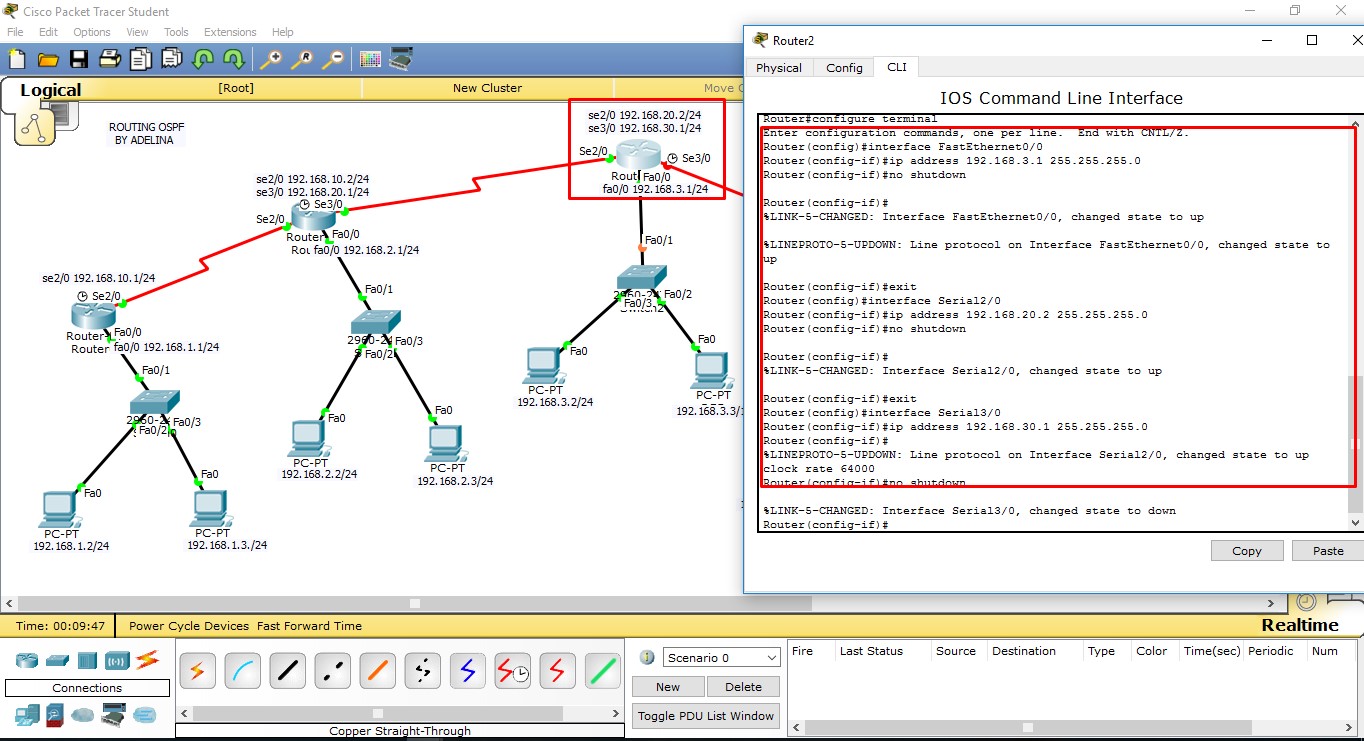Open the Switches device category

point(56,661)
